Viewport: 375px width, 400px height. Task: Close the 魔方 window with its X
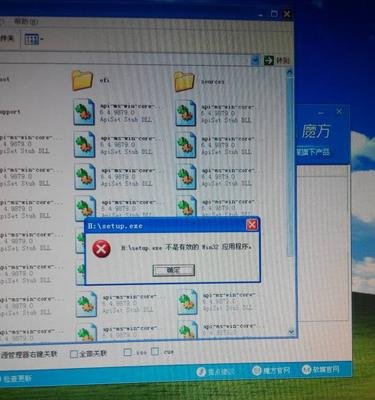click(339, 111)
